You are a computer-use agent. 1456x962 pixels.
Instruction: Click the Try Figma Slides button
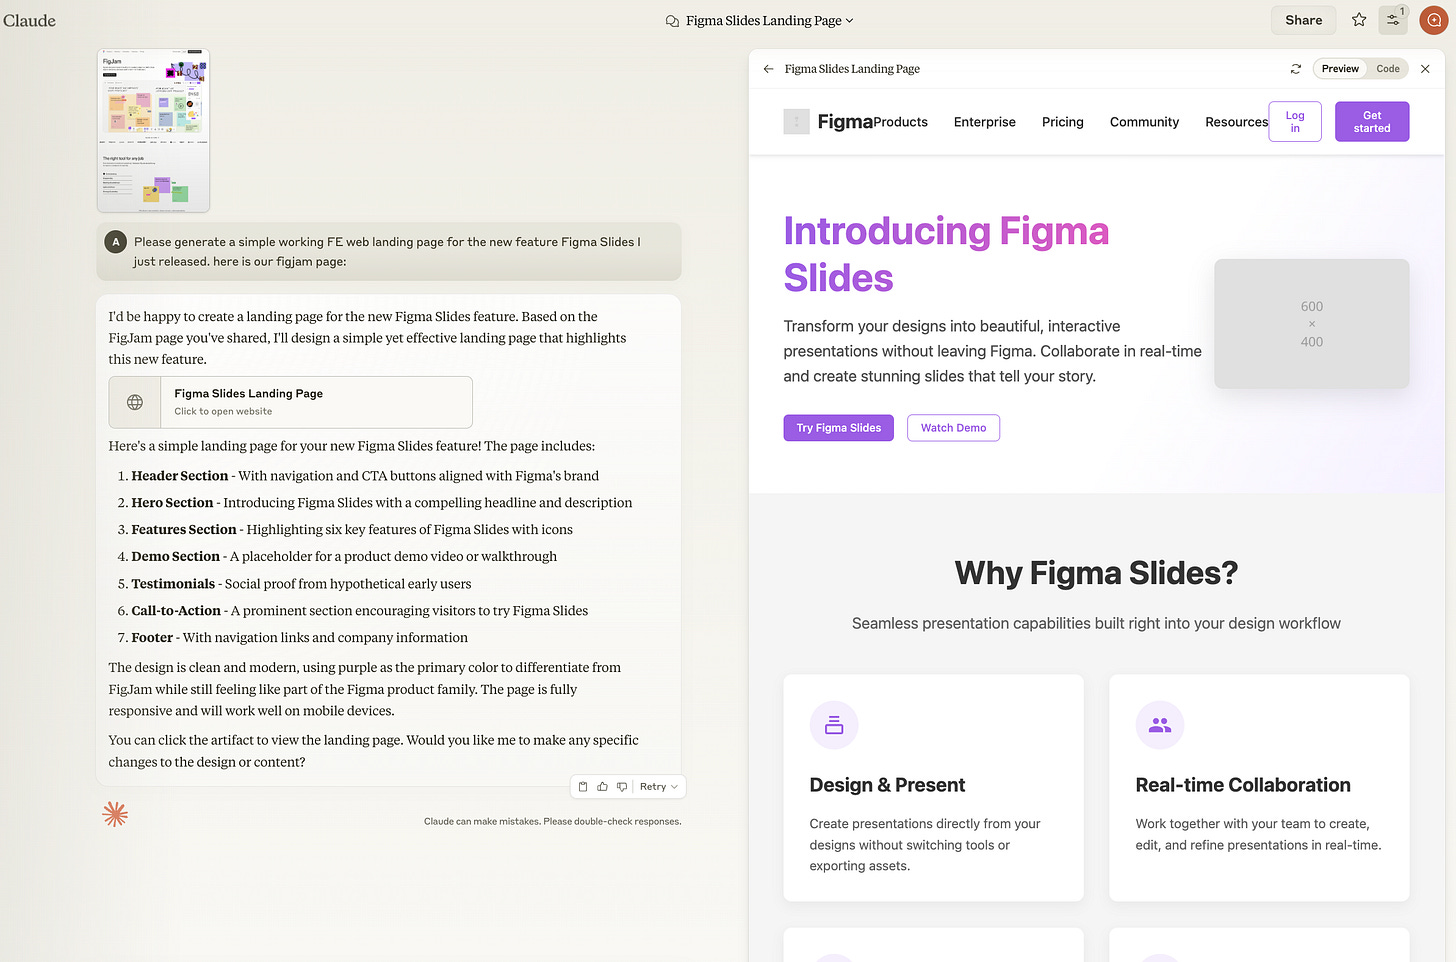click(x=839, y=428)
